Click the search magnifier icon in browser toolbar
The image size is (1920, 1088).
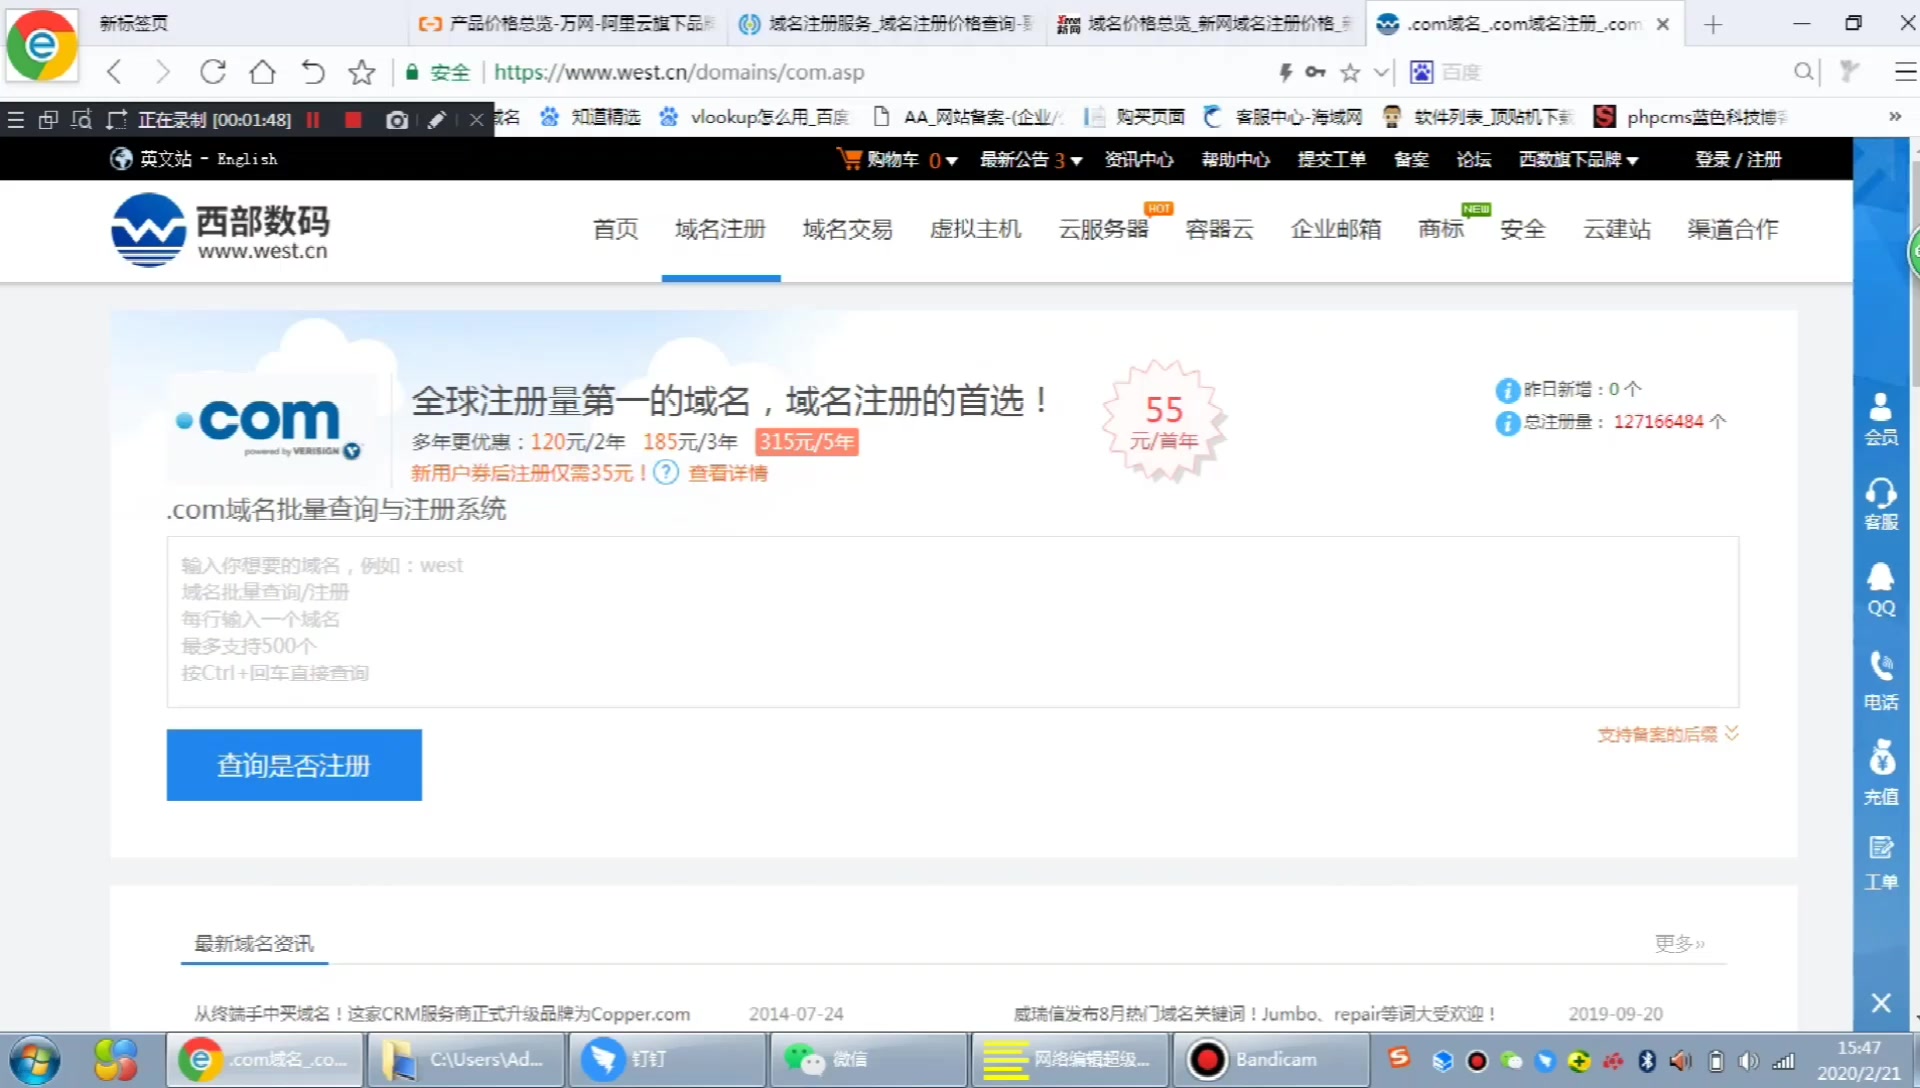tap(1803, 72)
